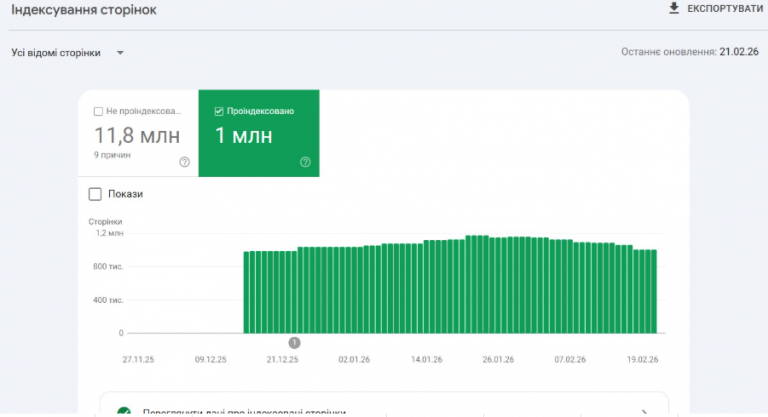Click the export download arrow icon
Viewport: 768px width, 417px height.
[674, 8]
